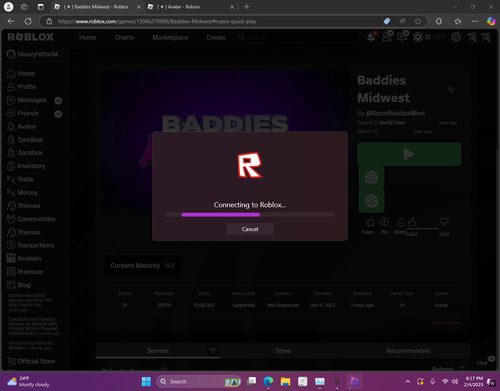This screenshot has width=500, height=391.
Task: Open Inventory in the left sidebar
Action: pos(26,166)
